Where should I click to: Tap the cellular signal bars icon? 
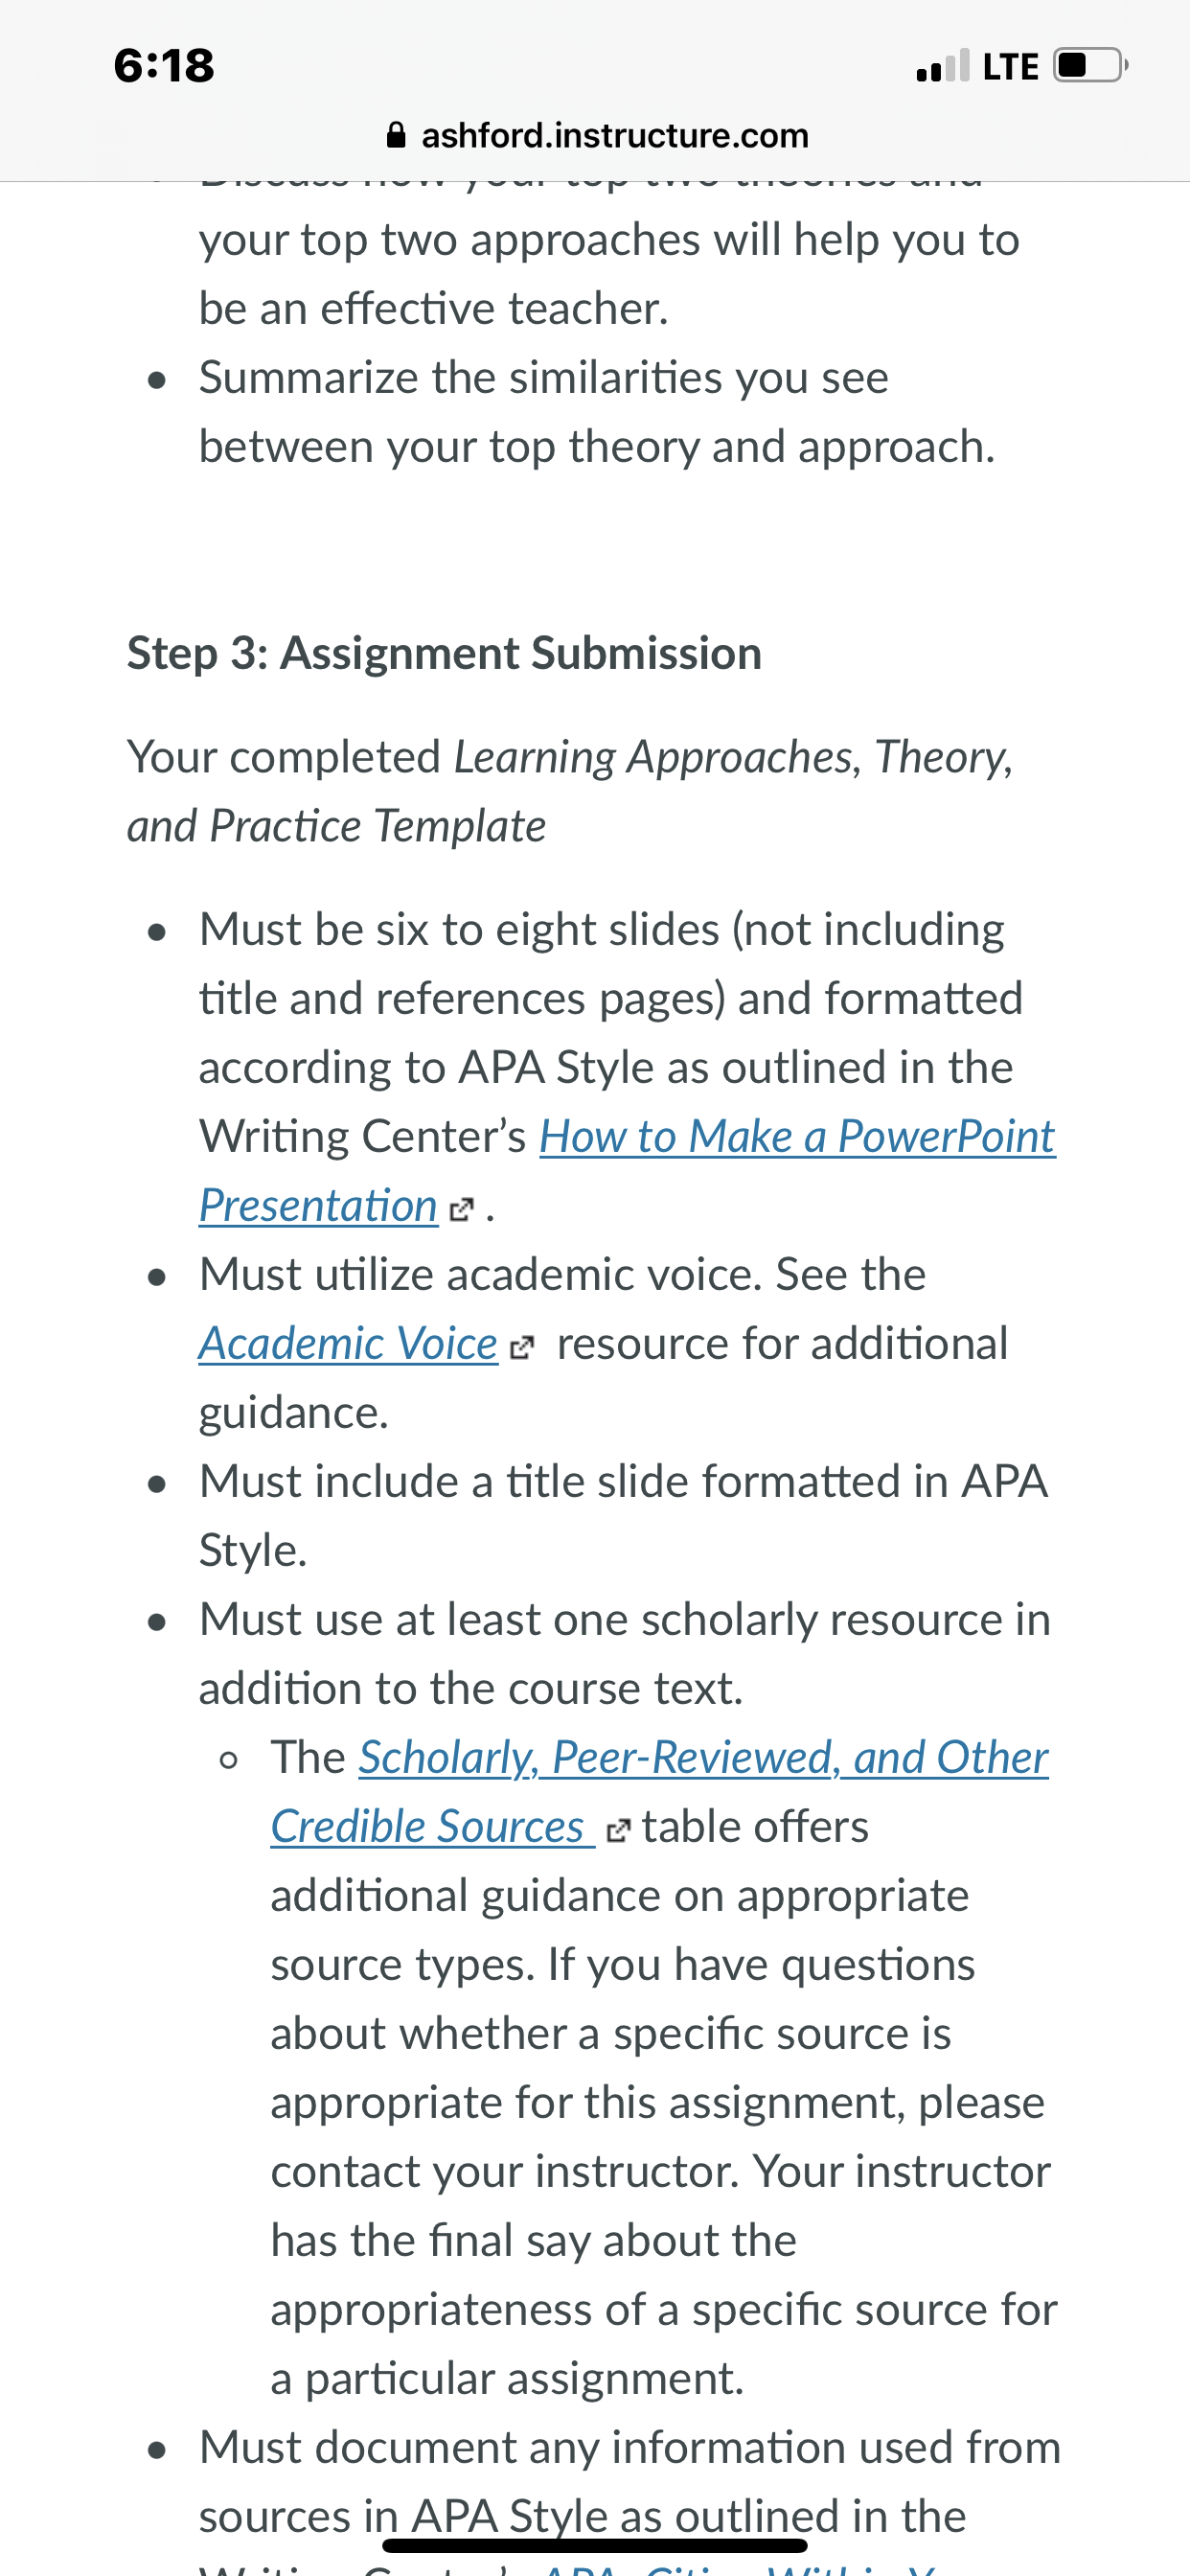[x=942, y=65]
